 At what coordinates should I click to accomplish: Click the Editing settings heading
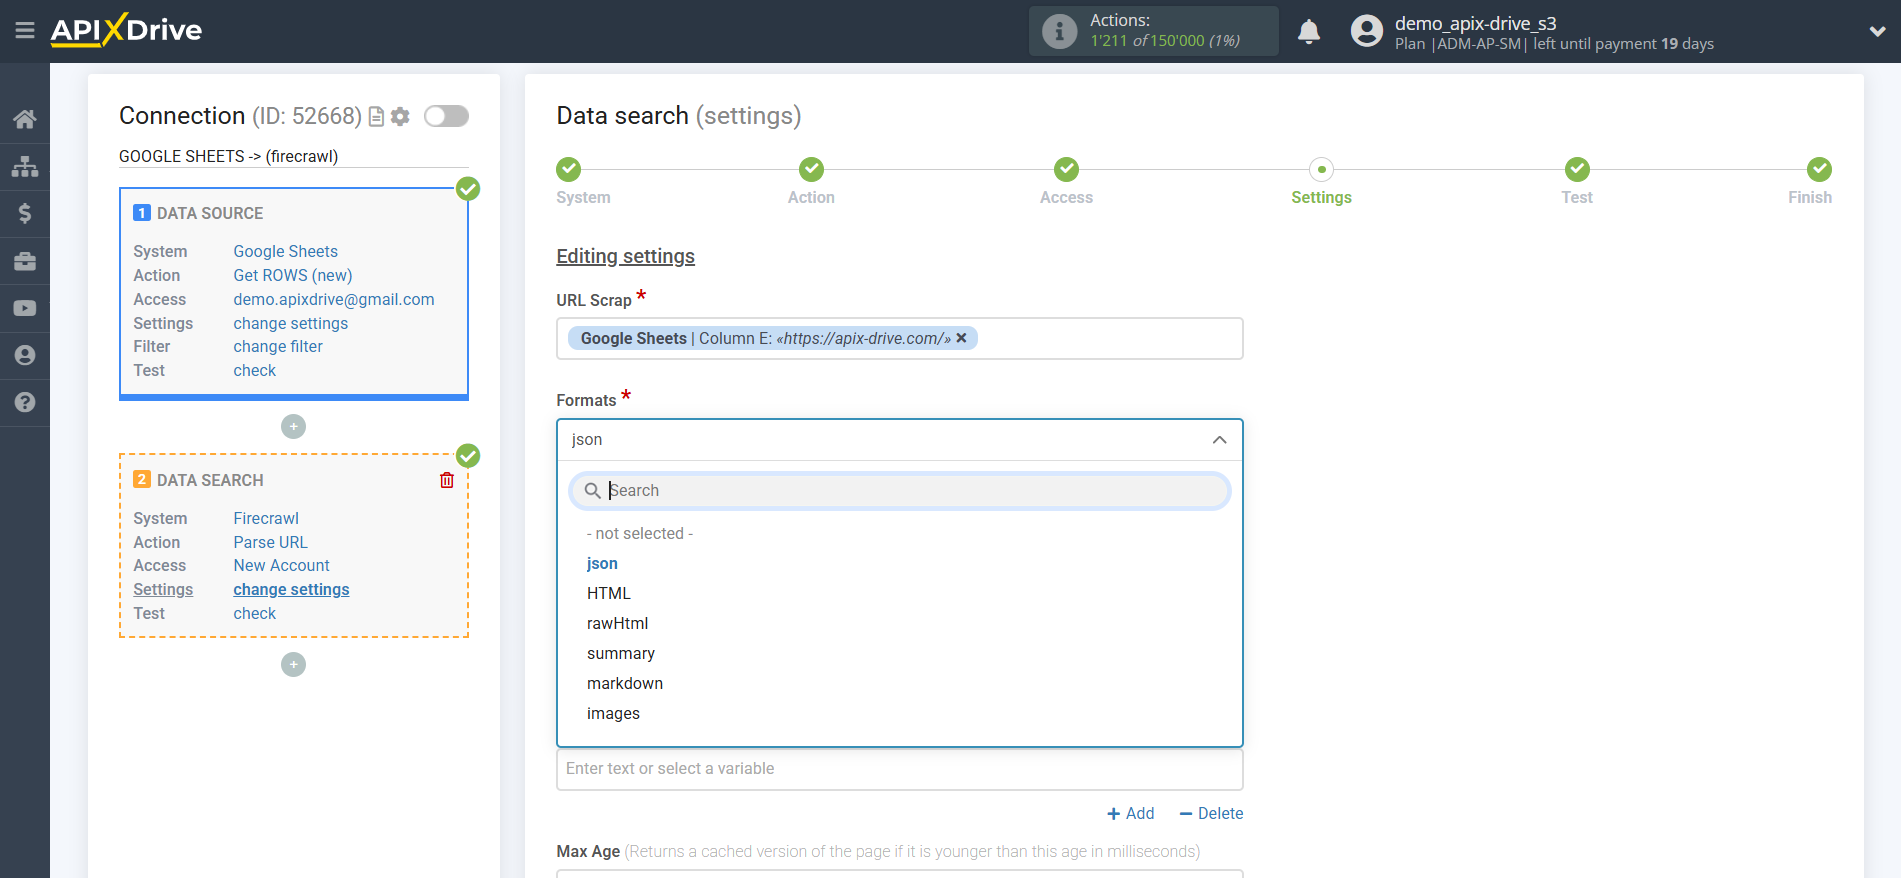point(625,257)
